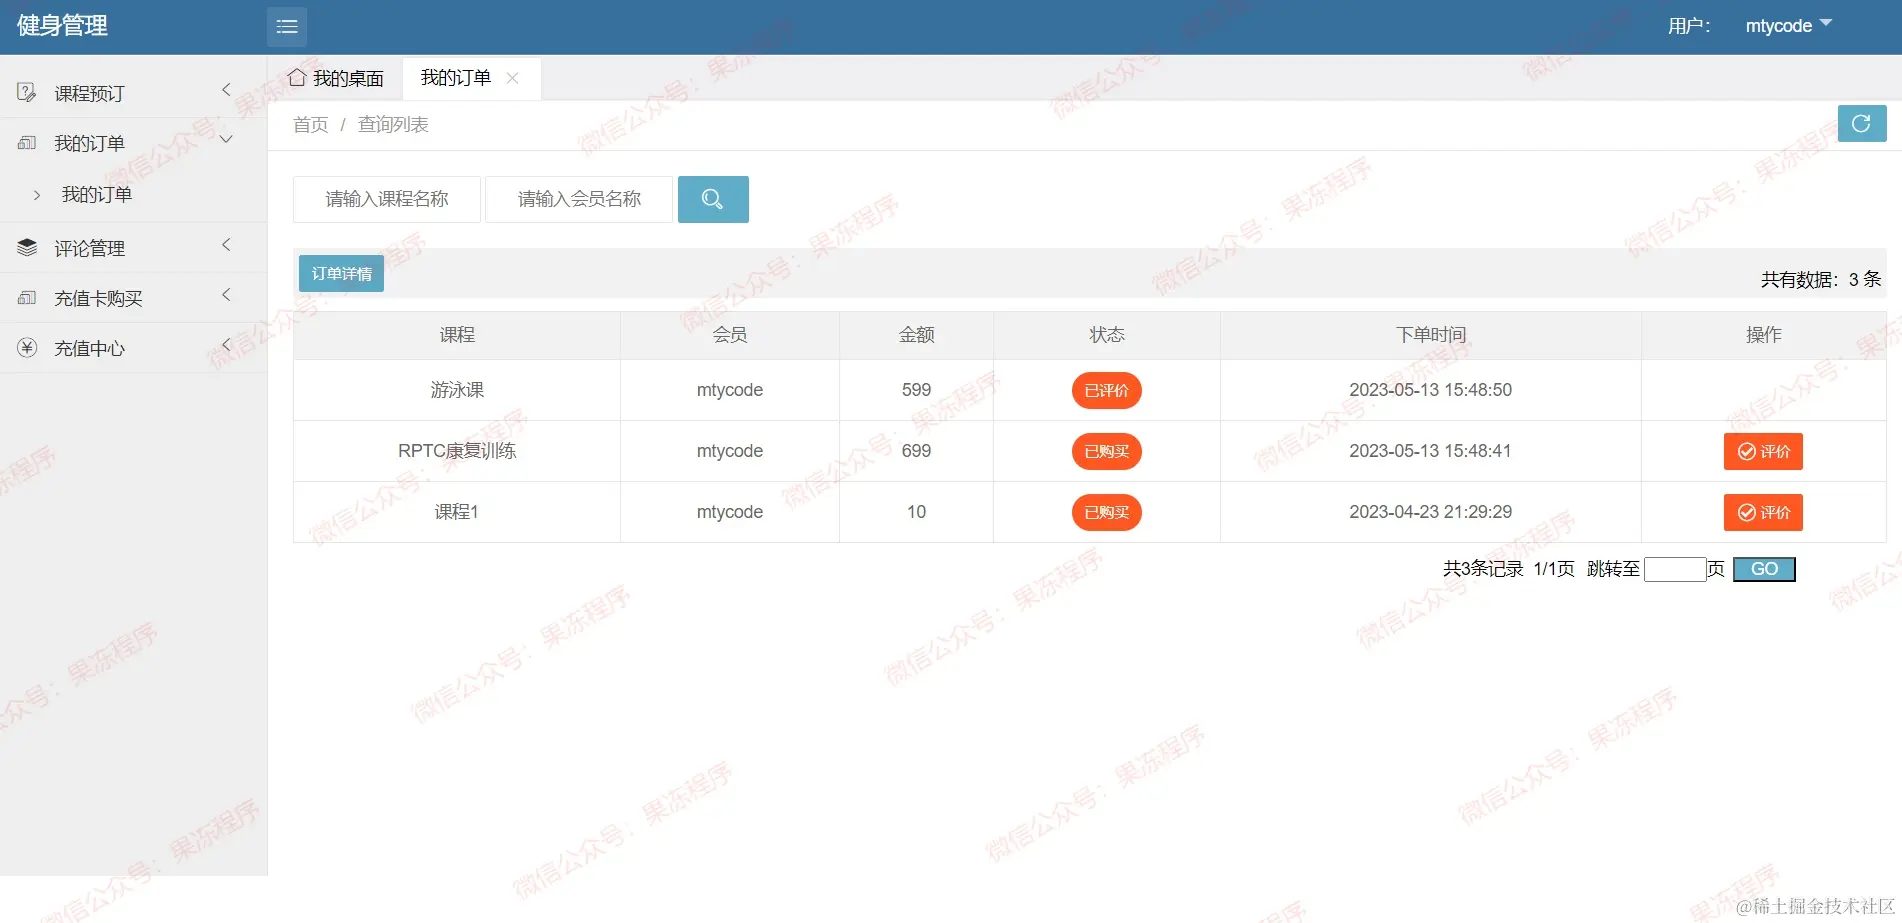This screenshot has height=923, width=1902.
Task: Expand the 充值卡购买 menu chevron
Action: (226, 295)
